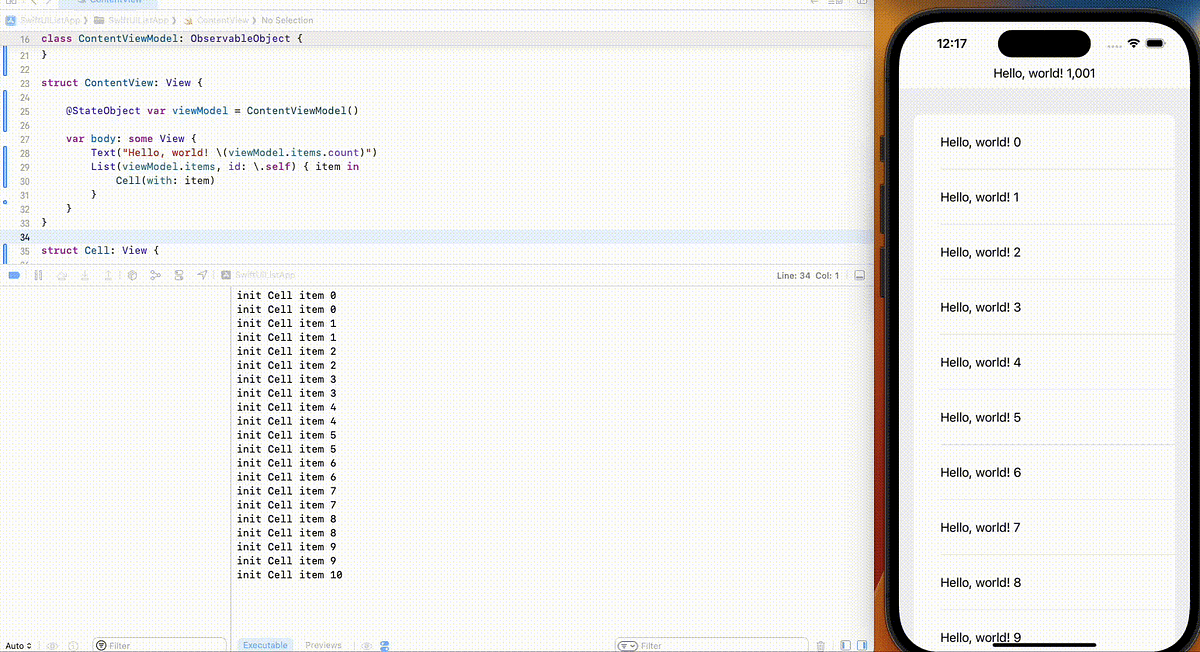Deactivate breakpoints in the debug bar

(x=14, y=275)
